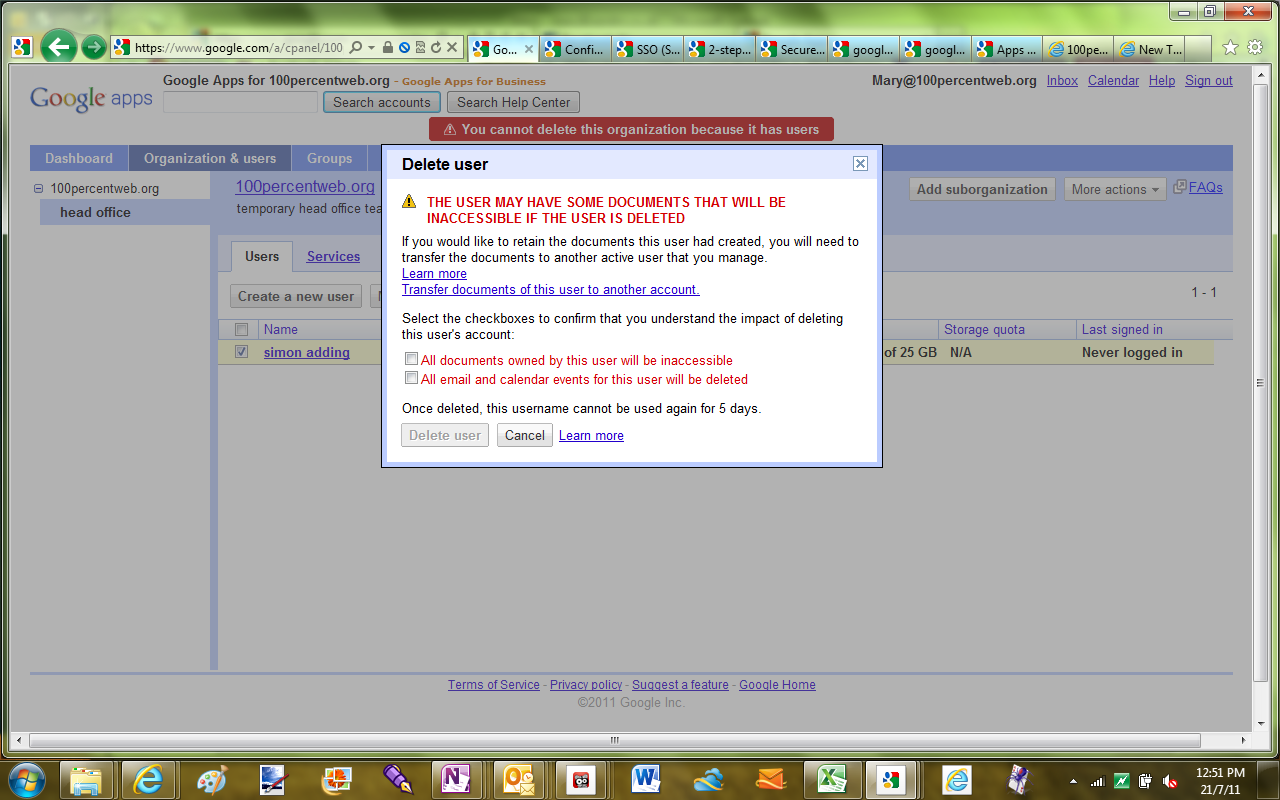This screenshot has height=800, width=1280.
Task: Check 'All email and calendar events' box
Action: 411,378
